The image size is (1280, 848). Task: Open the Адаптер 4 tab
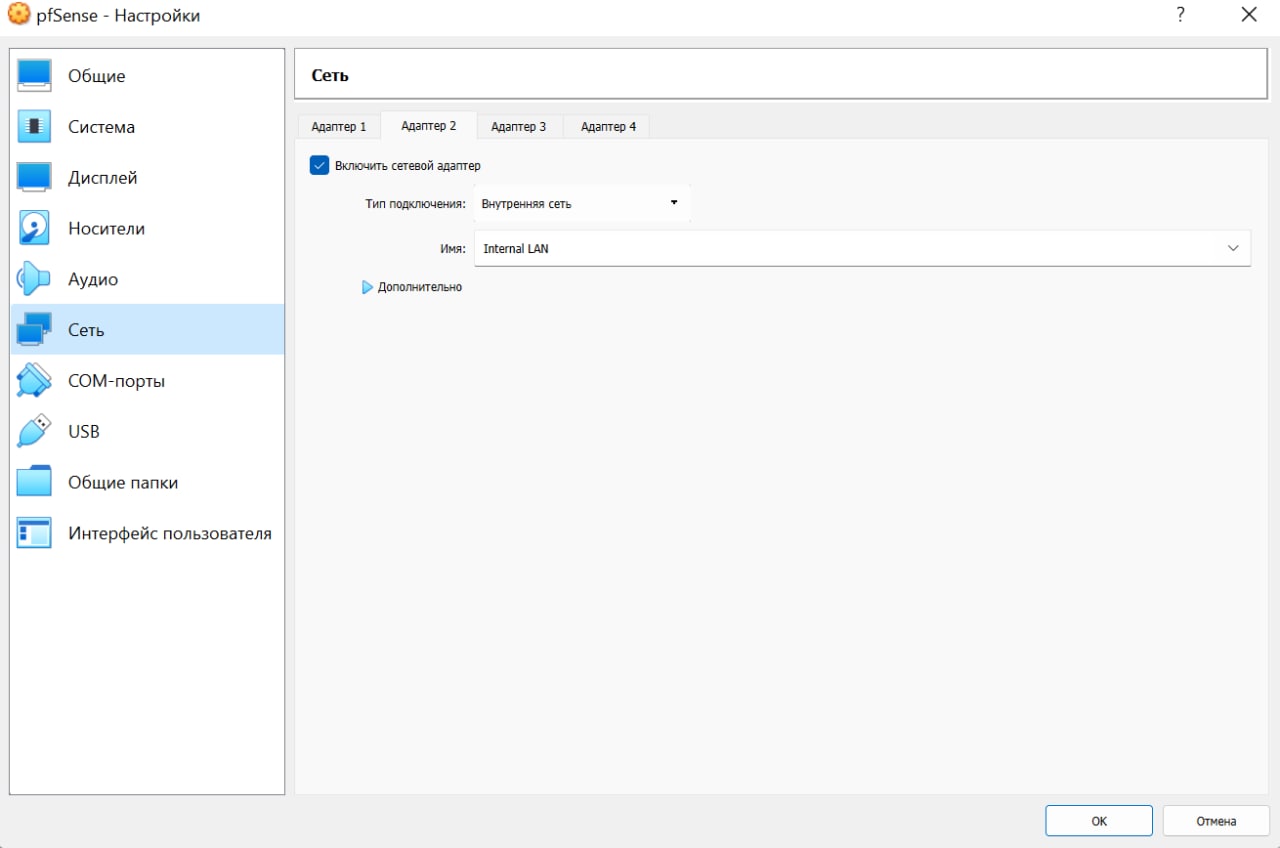tap(608, 127)
